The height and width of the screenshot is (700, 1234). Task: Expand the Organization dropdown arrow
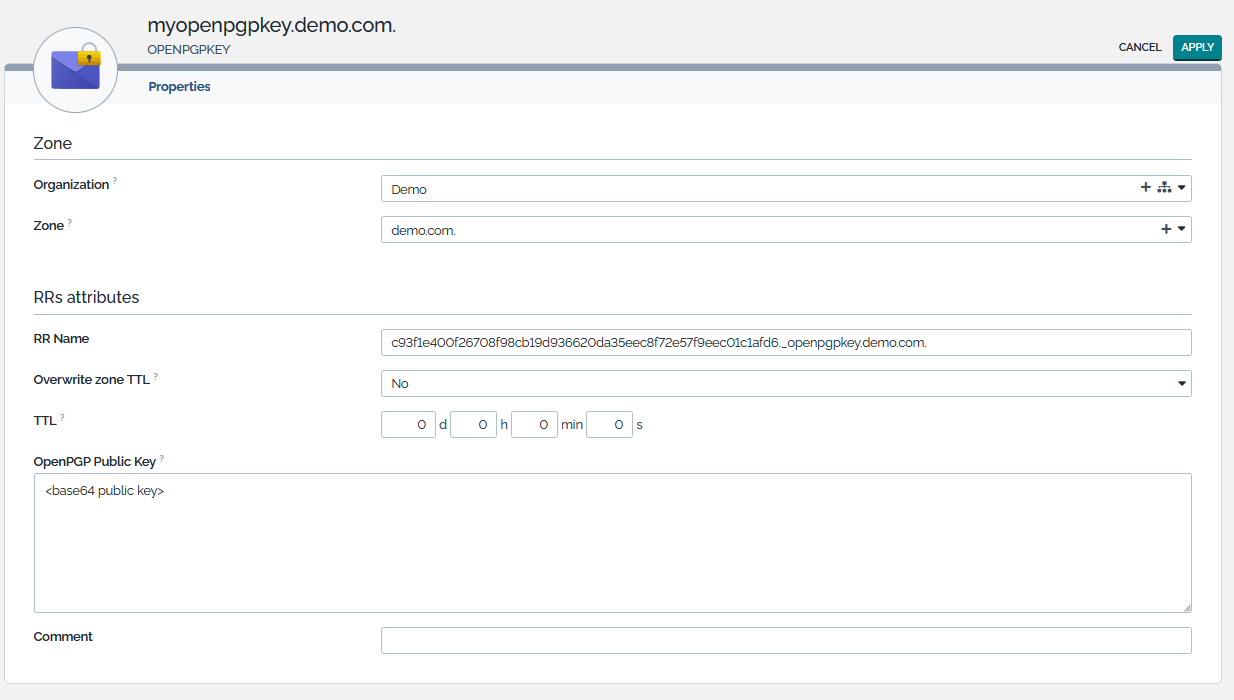[x=1181, y=188]
